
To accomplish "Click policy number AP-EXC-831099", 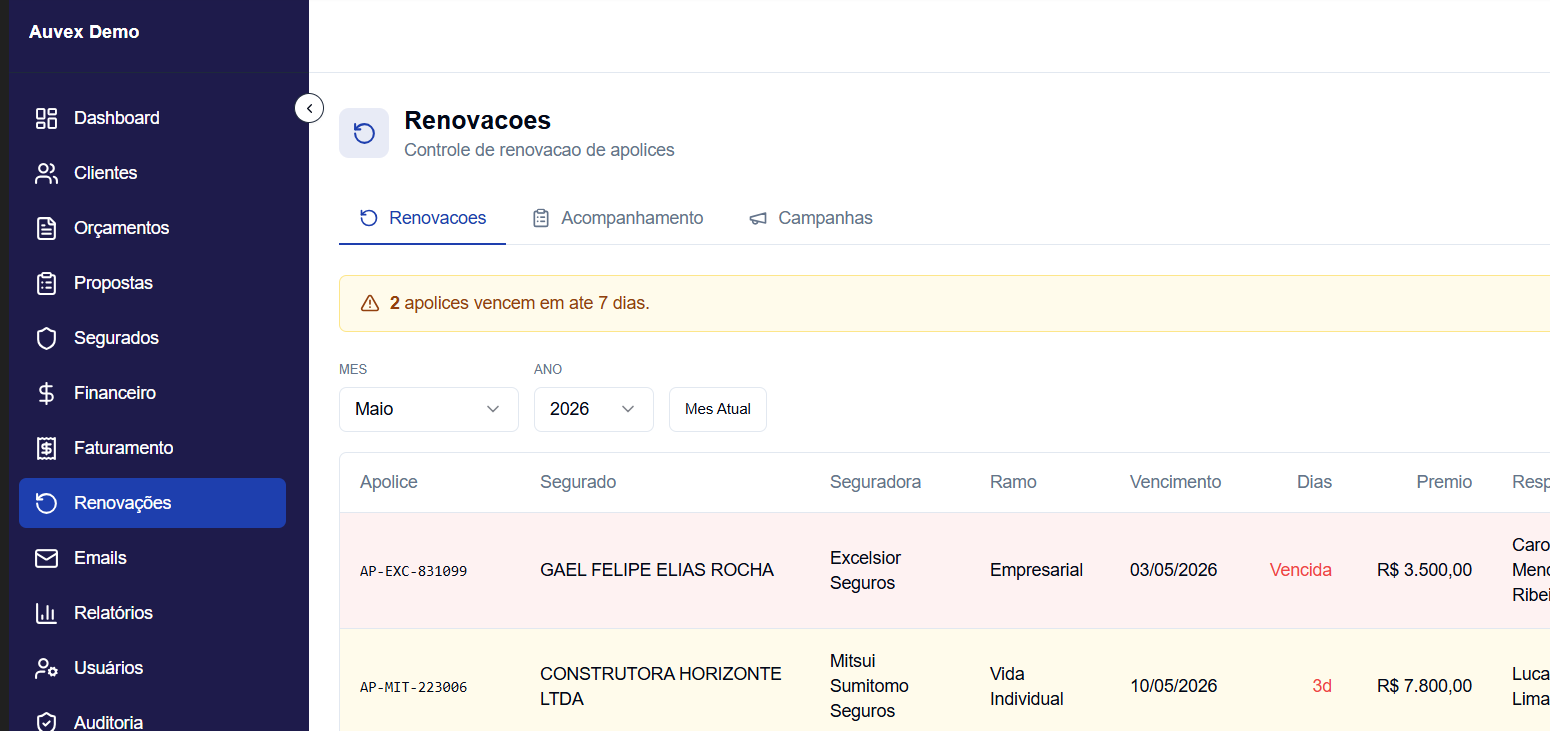I will [413, 571].
